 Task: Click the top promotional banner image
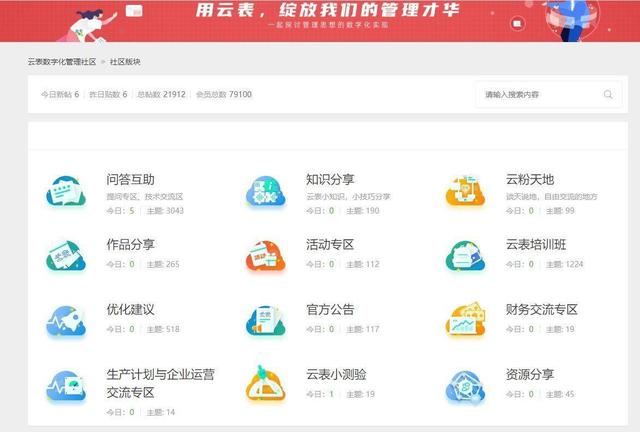[x=320, y=20]
